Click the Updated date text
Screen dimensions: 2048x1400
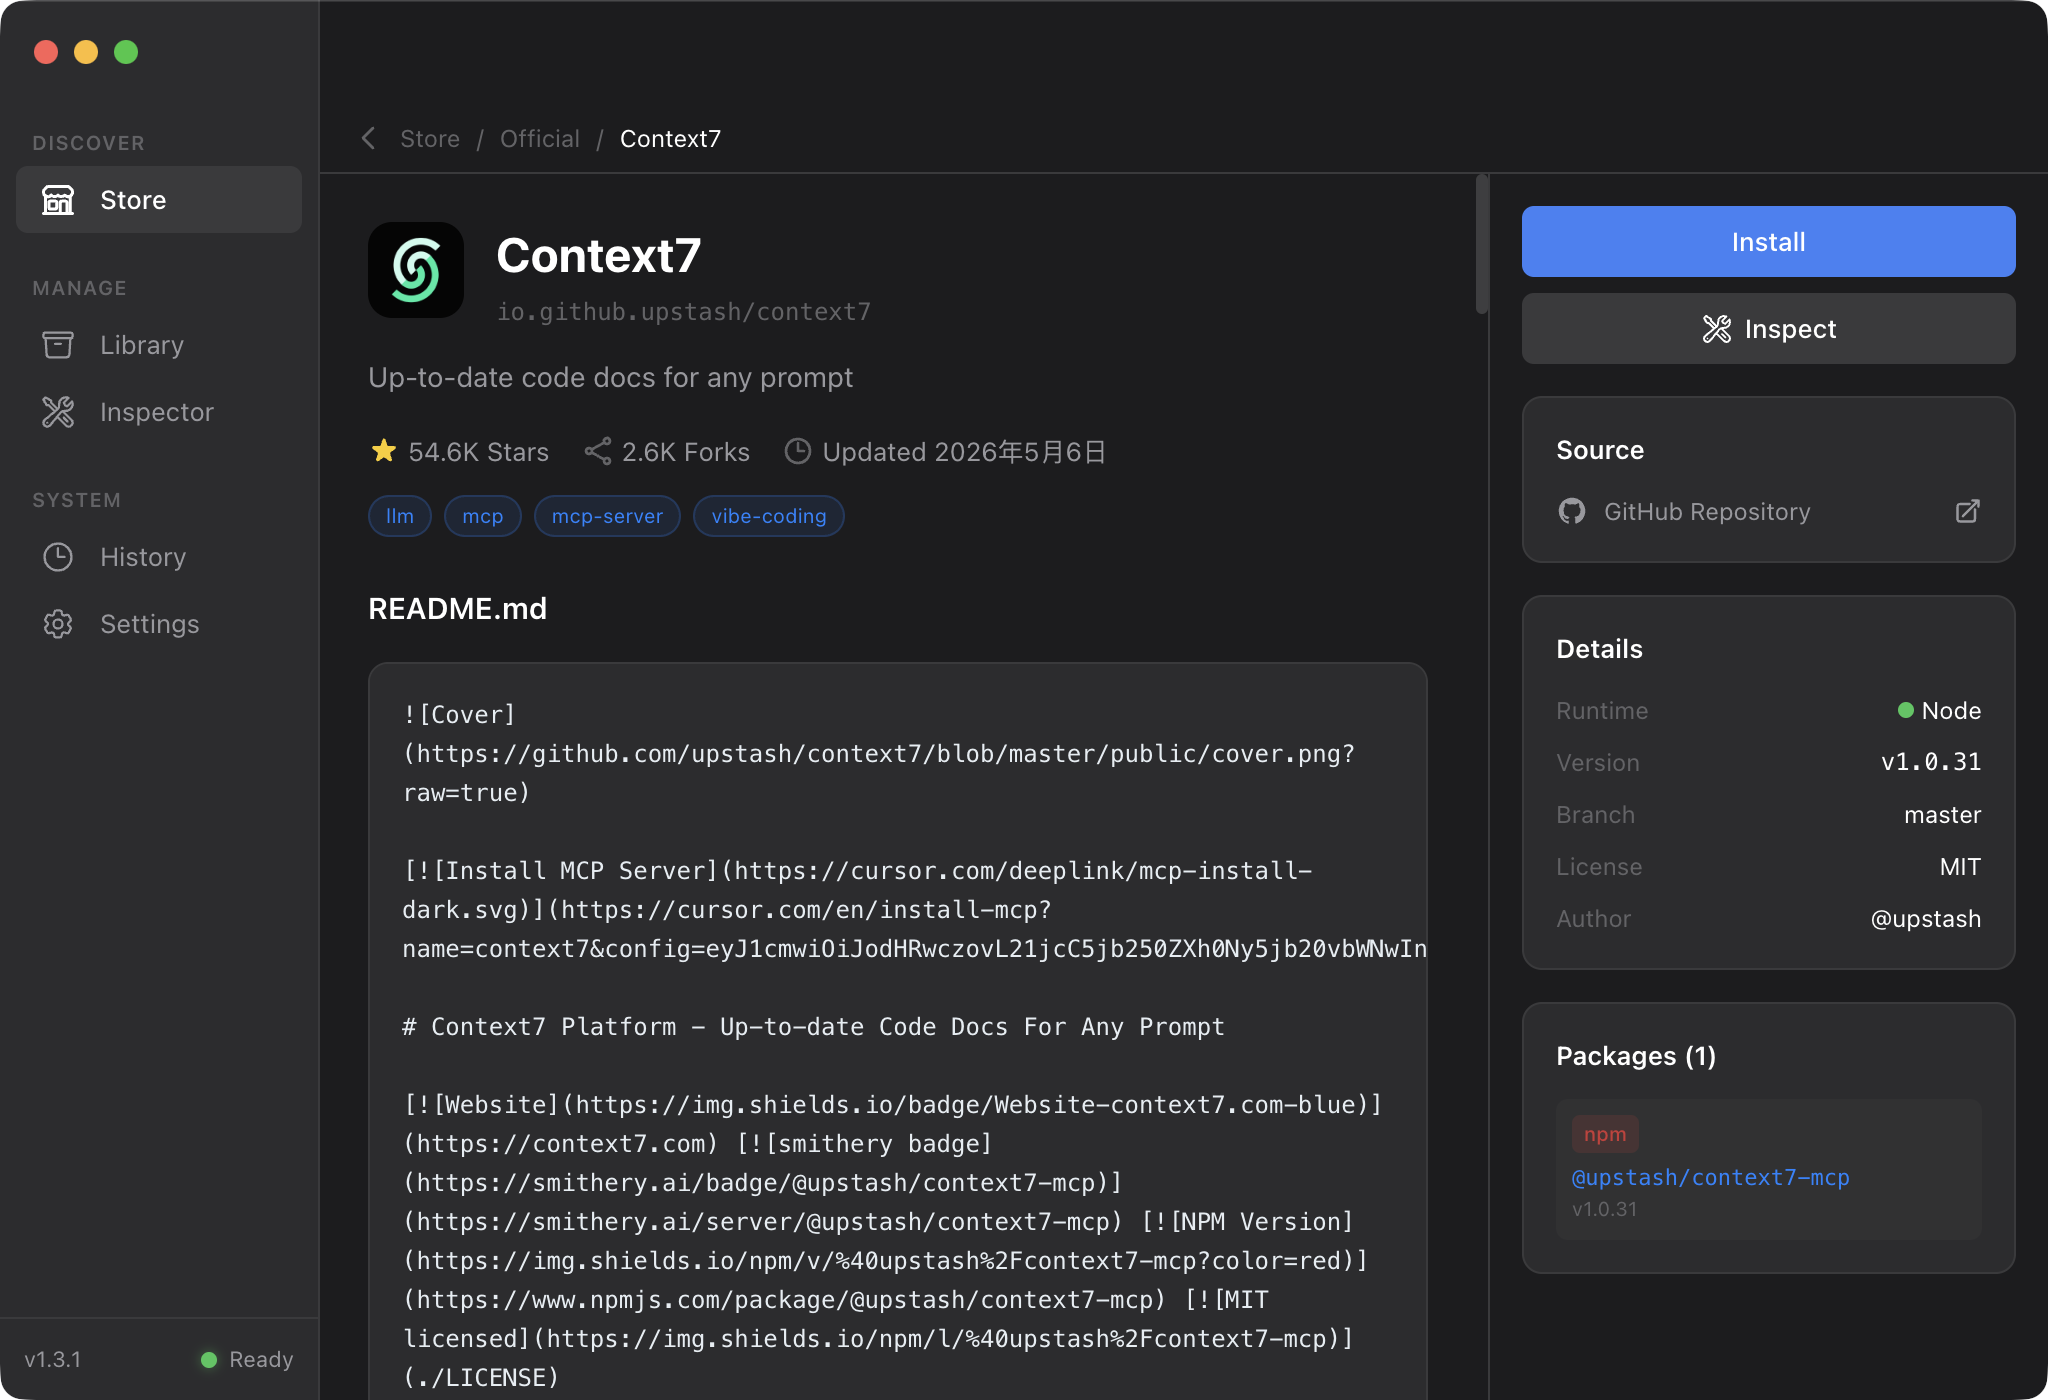coord(964,452)
